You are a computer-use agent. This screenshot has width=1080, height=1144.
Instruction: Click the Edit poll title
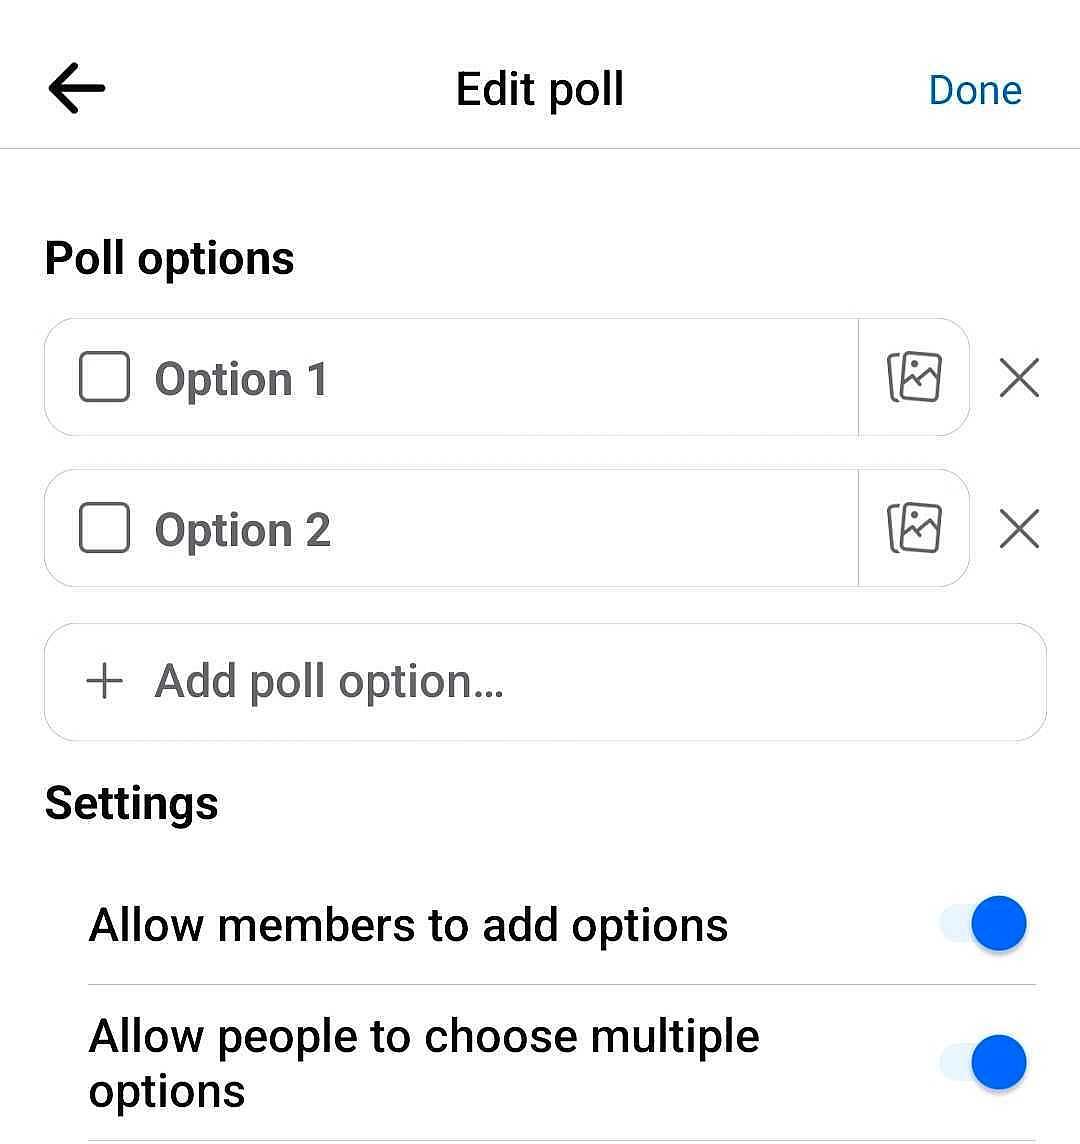539,89
